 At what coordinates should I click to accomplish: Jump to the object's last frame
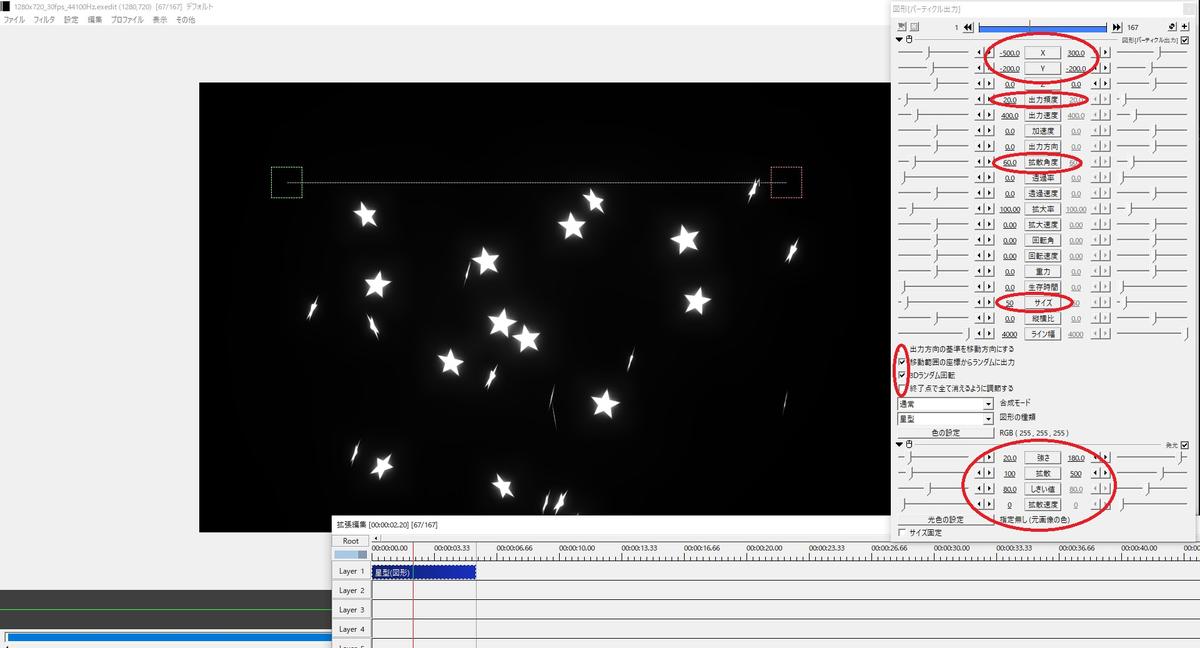click(x=1116, y=27)
